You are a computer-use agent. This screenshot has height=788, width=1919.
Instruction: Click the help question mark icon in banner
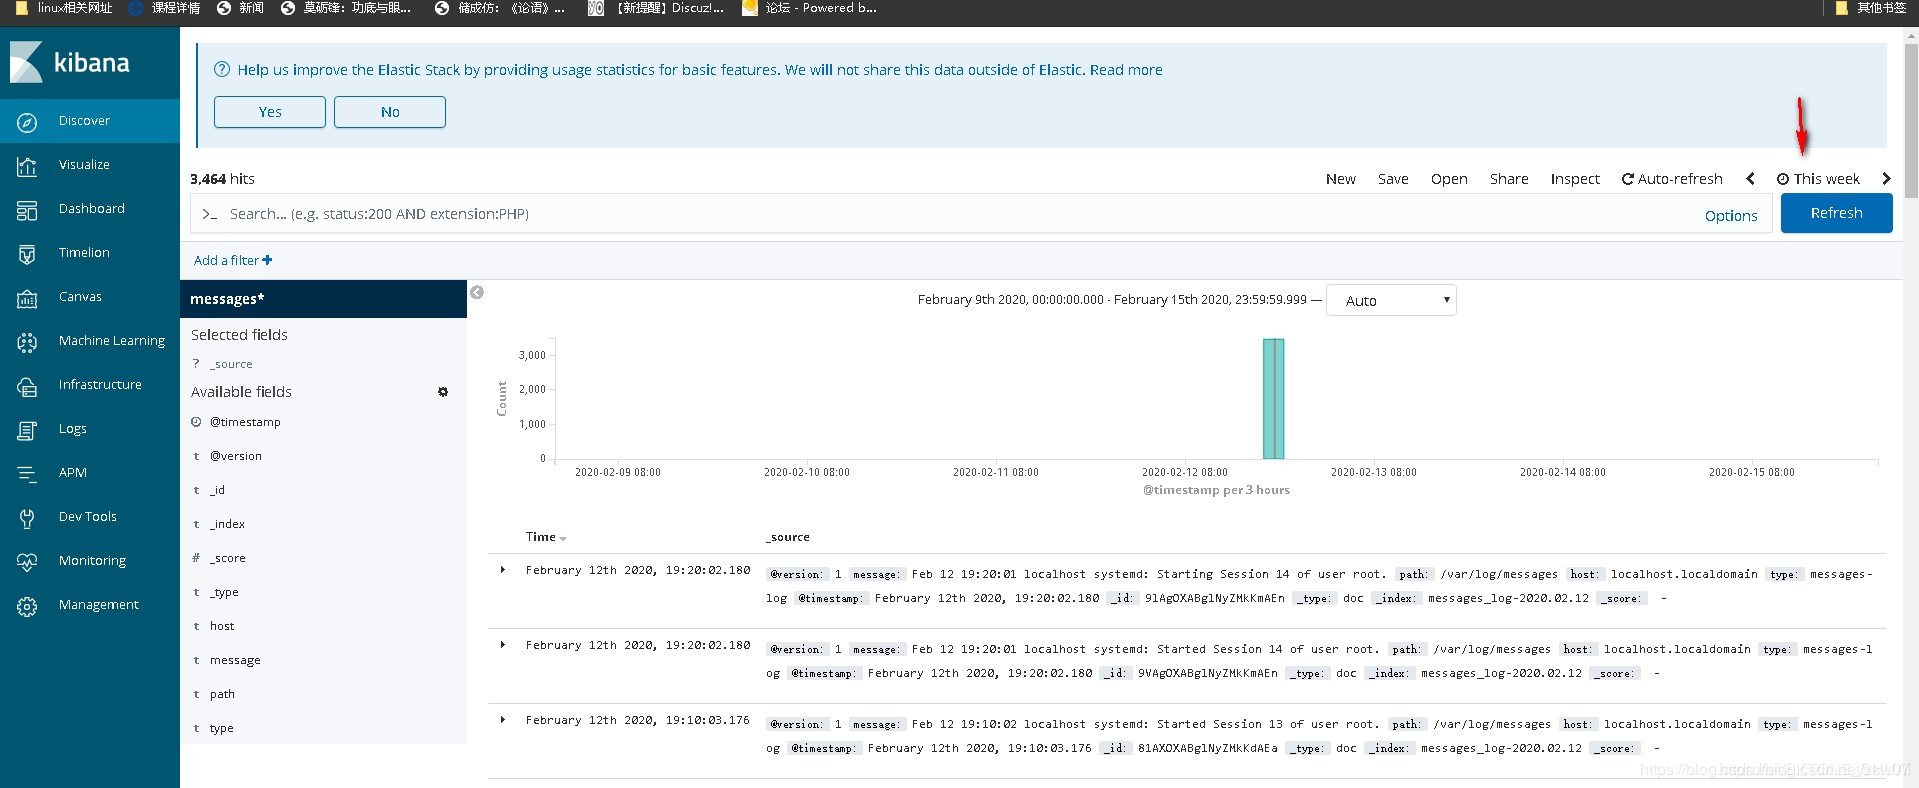point(222,70)
